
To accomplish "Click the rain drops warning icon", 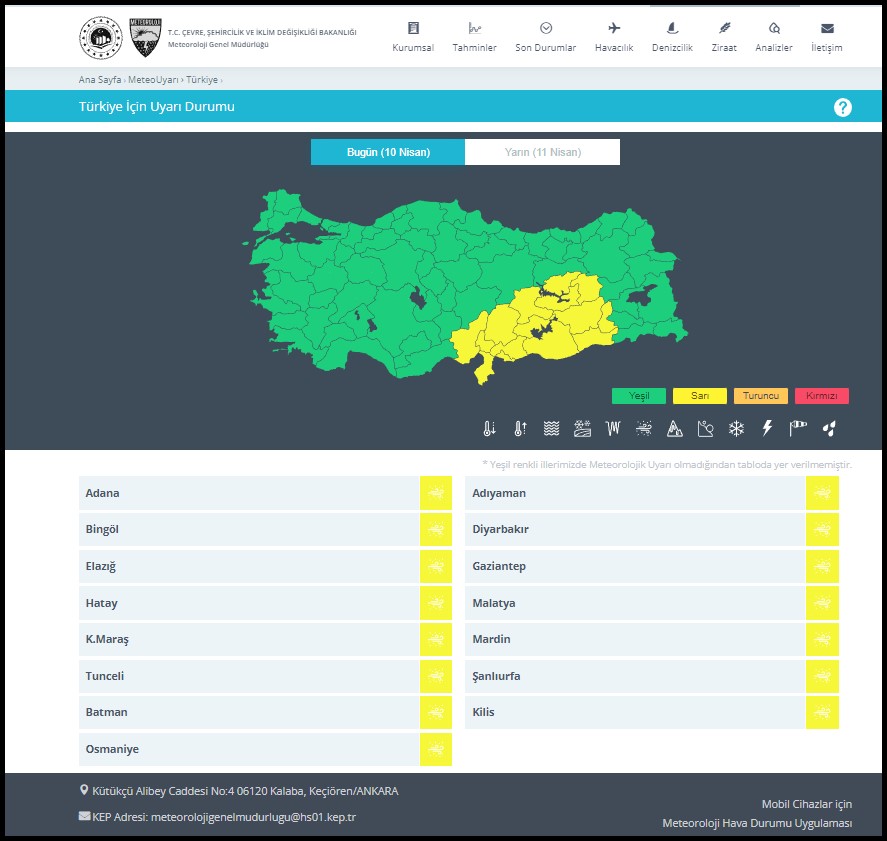I will pos(828,429).
